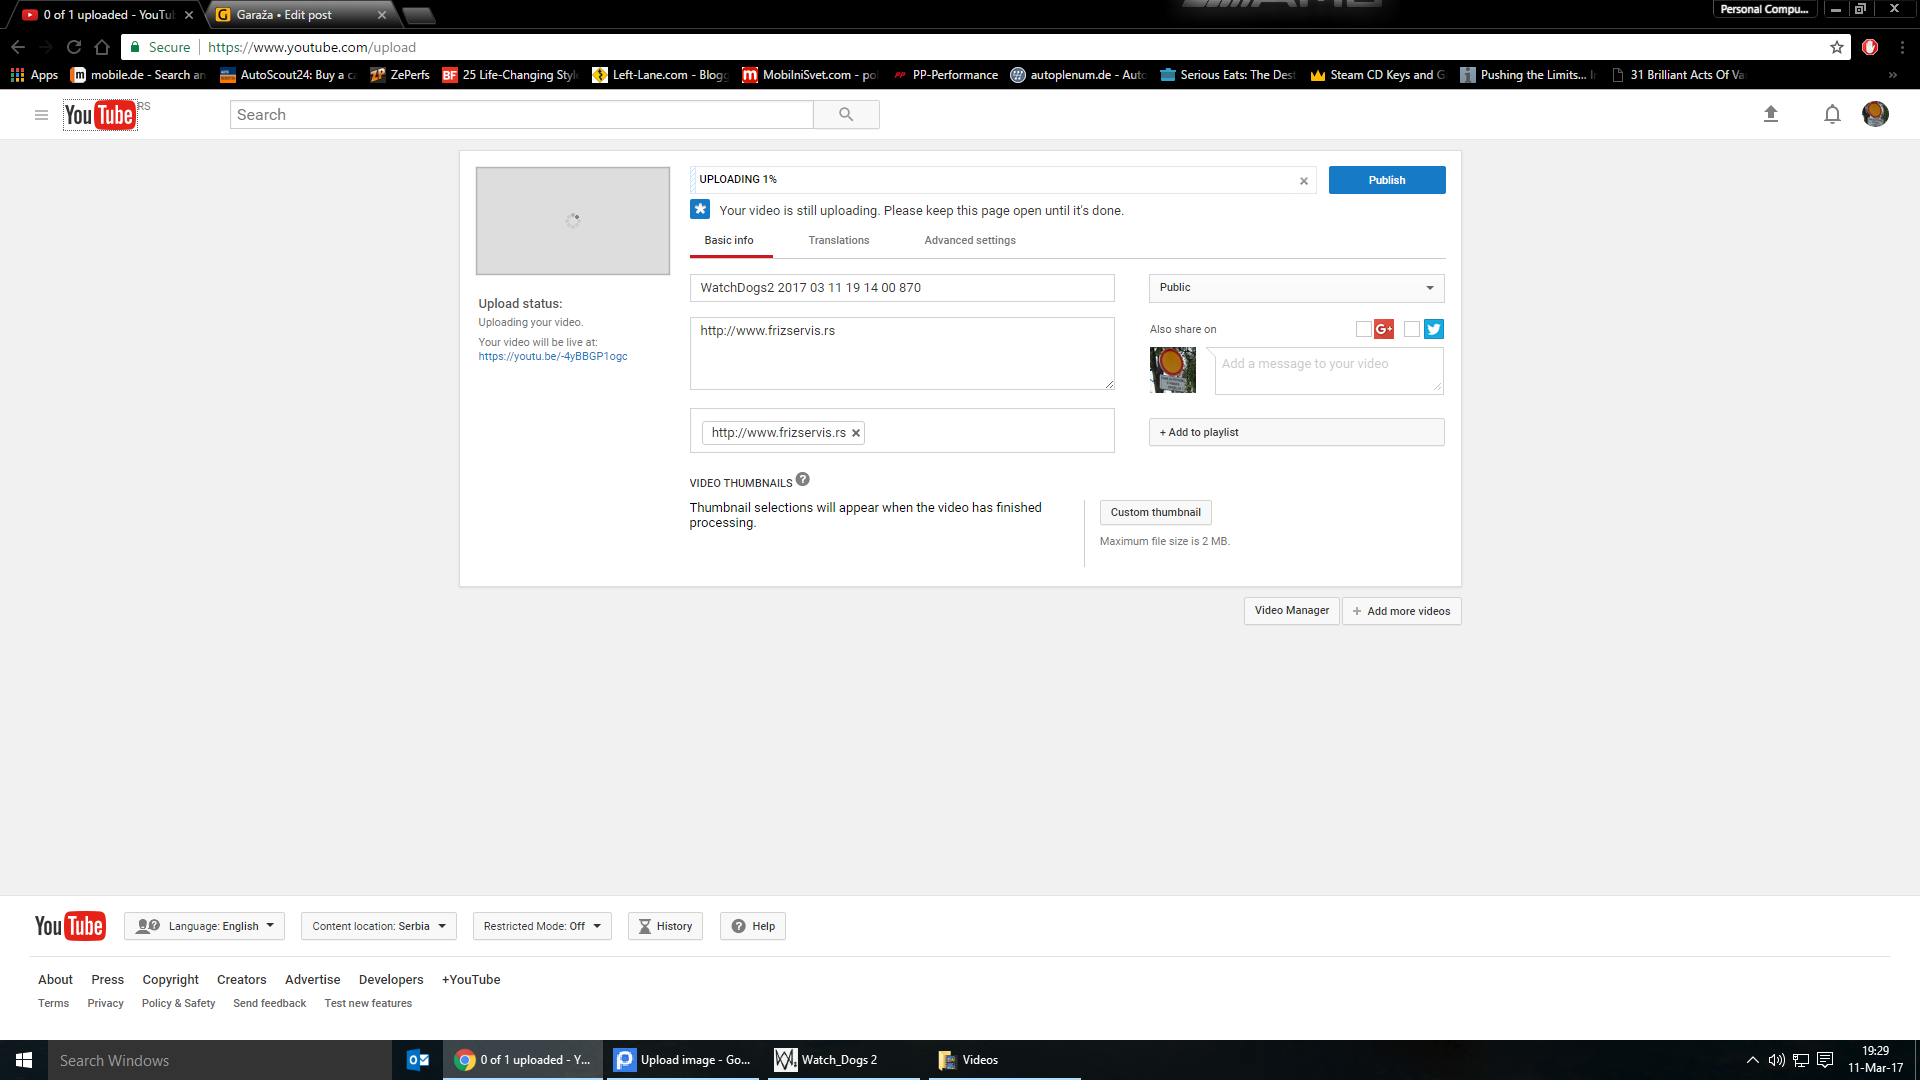Cancel upload with the X icon

pyautogui.click(x=1303, y=181)
